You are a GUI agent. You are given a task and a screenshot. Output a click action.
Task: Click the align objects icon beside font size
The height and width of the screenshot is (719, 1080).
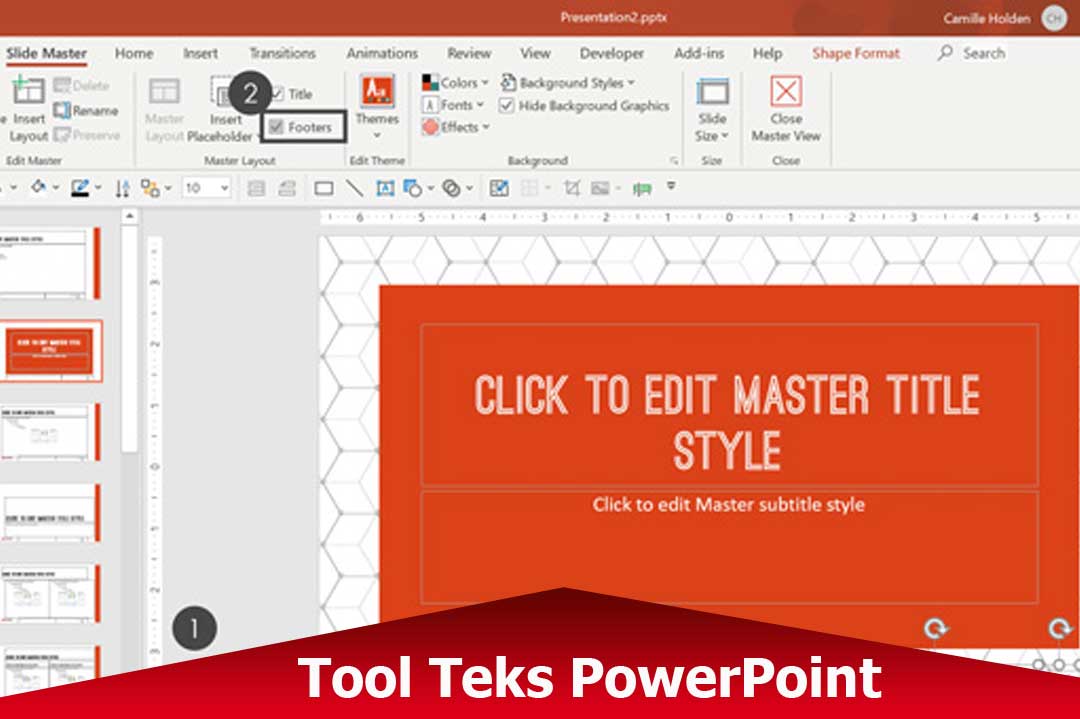click(x=256, y=188)
